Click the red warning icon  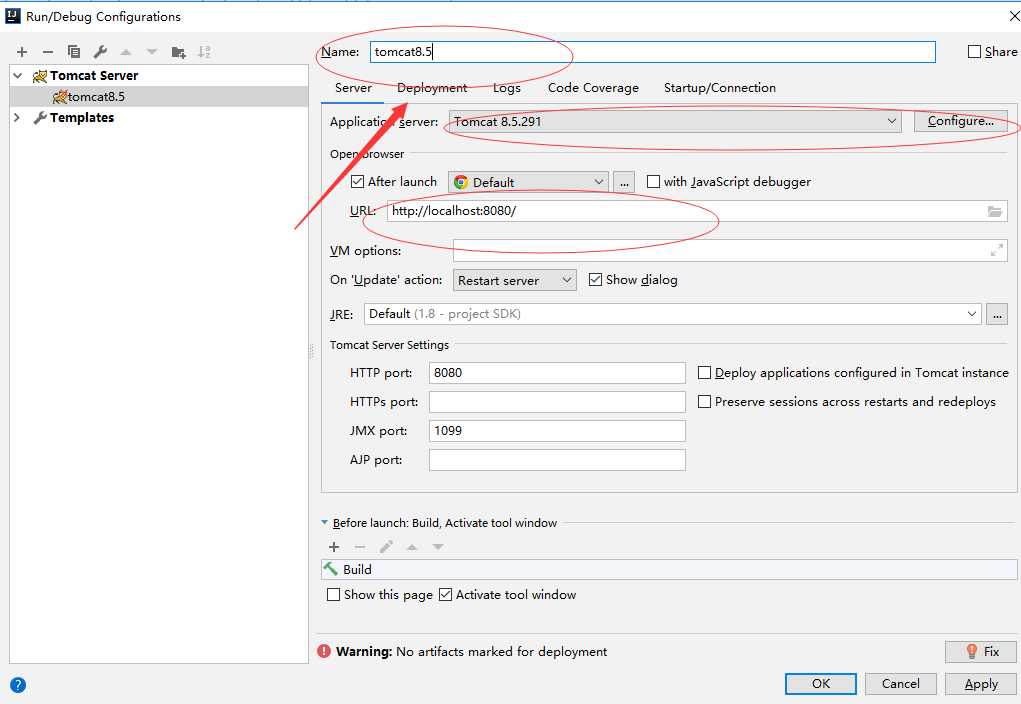click(324, 651)
